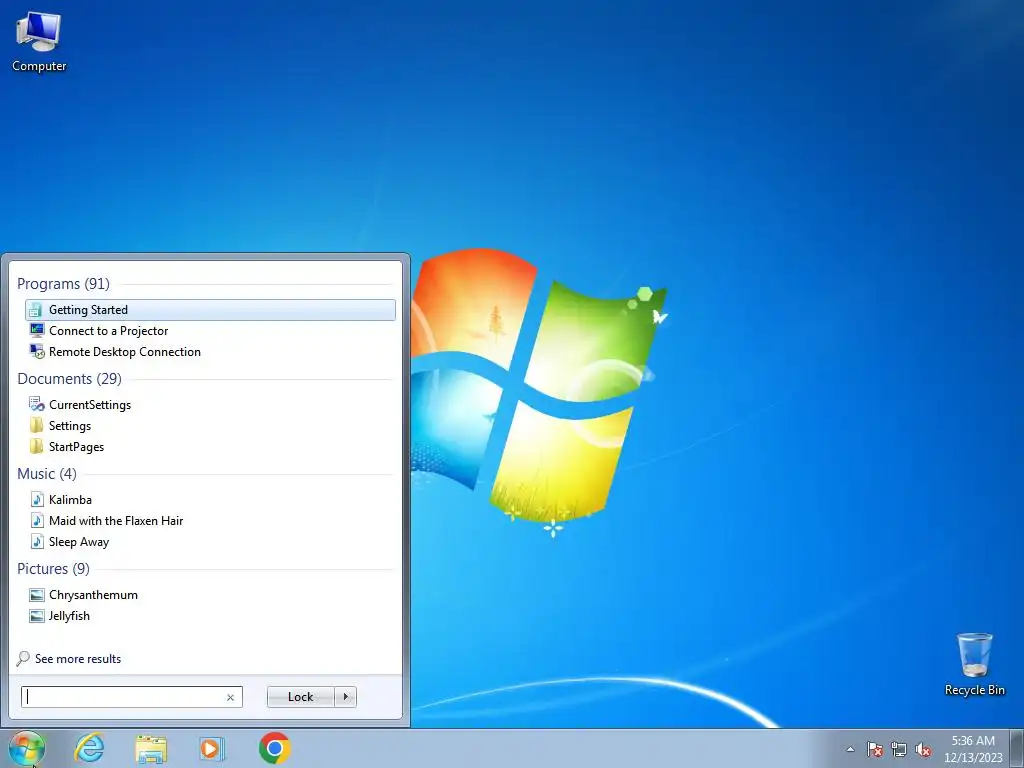Click the Connect to a Projector icon
1024x768 pixels.
37,330
